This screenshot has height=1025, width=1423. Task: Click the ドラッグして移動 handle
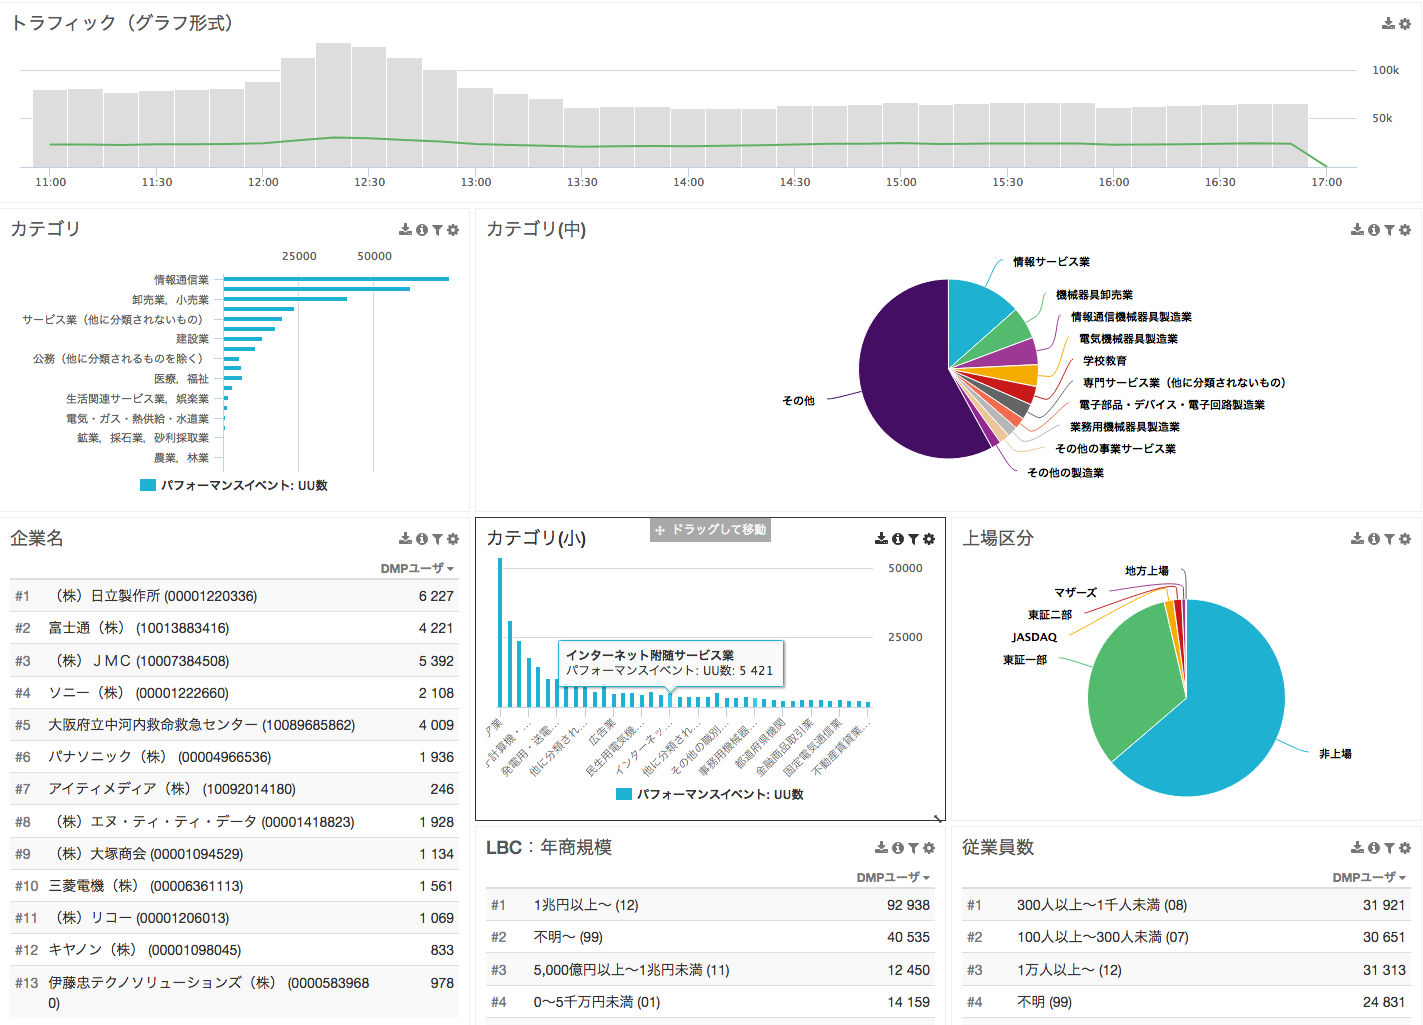tap(710, 529)
